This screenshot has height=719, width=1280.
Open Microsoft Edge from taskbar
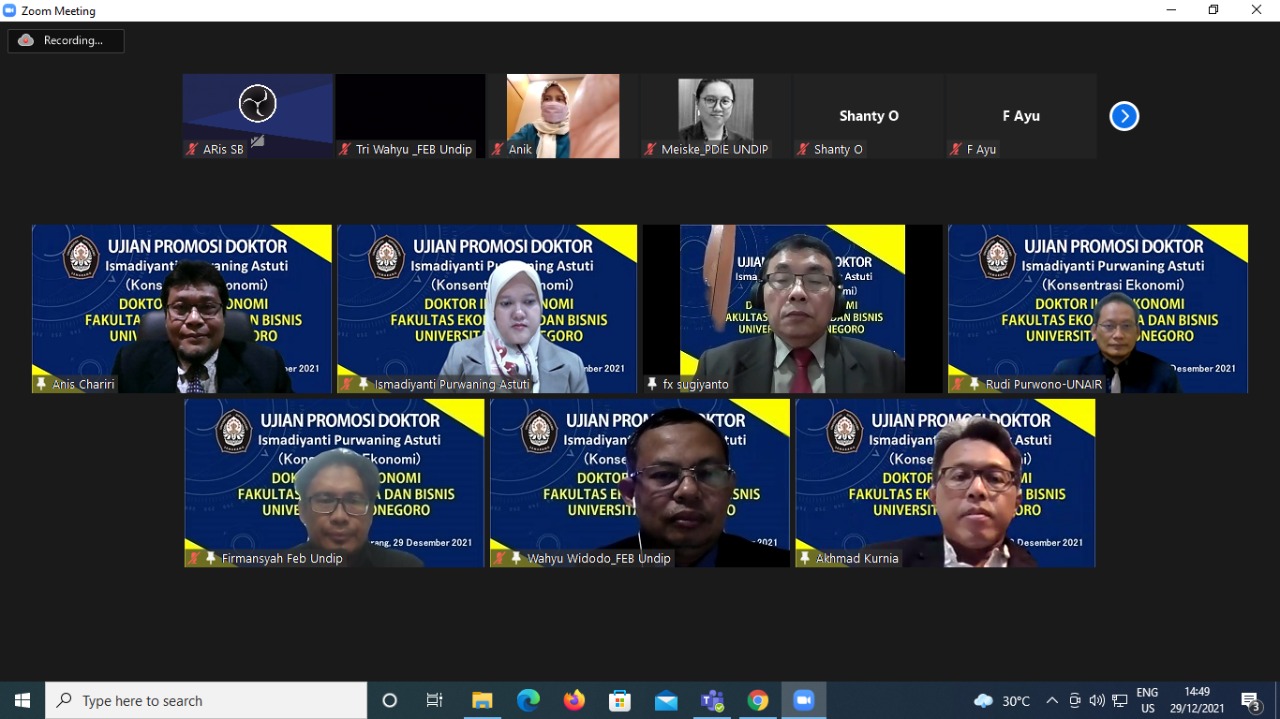pos(528,700)
